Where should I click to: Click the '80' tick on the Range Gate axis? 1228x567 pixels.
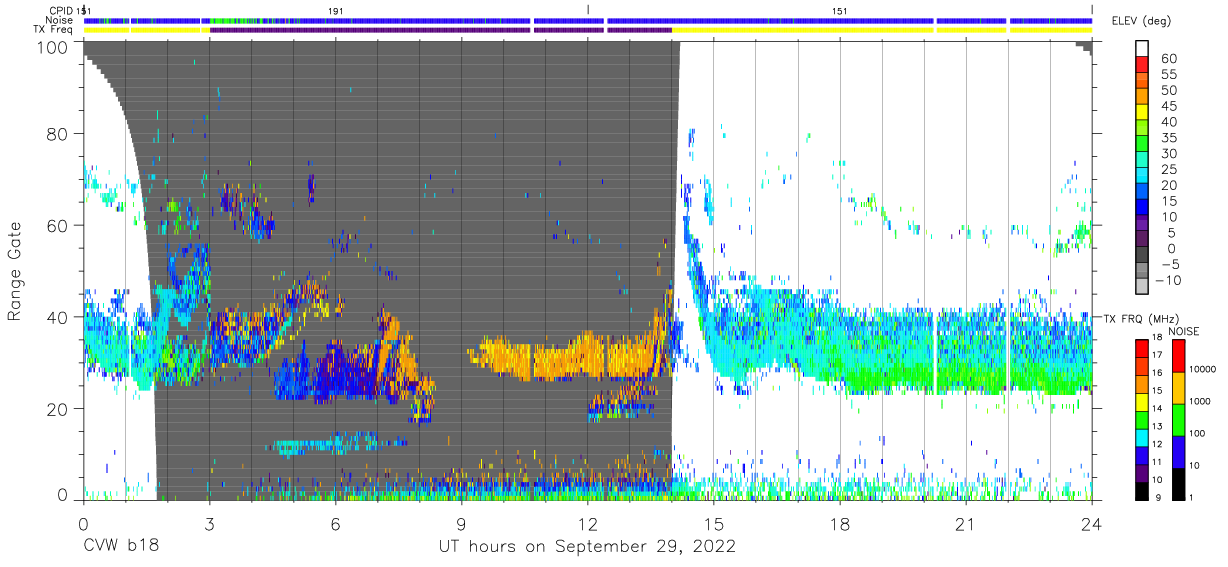click(59, 133)
